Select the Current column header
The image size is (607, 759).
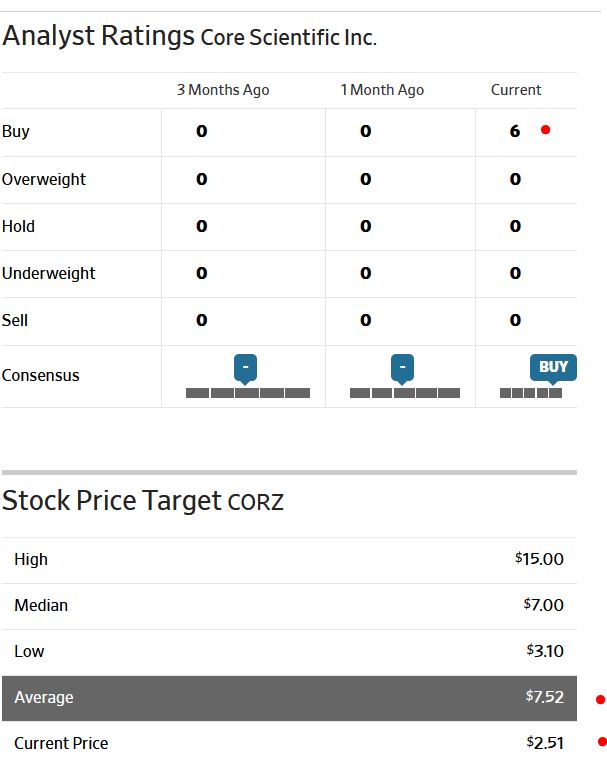tap(516, 90)
